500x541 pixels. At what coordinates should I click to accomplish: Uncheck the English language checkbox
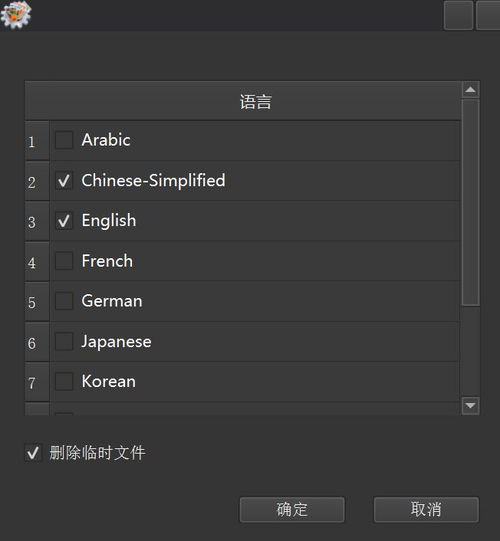pyautogui.click(x=64, y=221)
